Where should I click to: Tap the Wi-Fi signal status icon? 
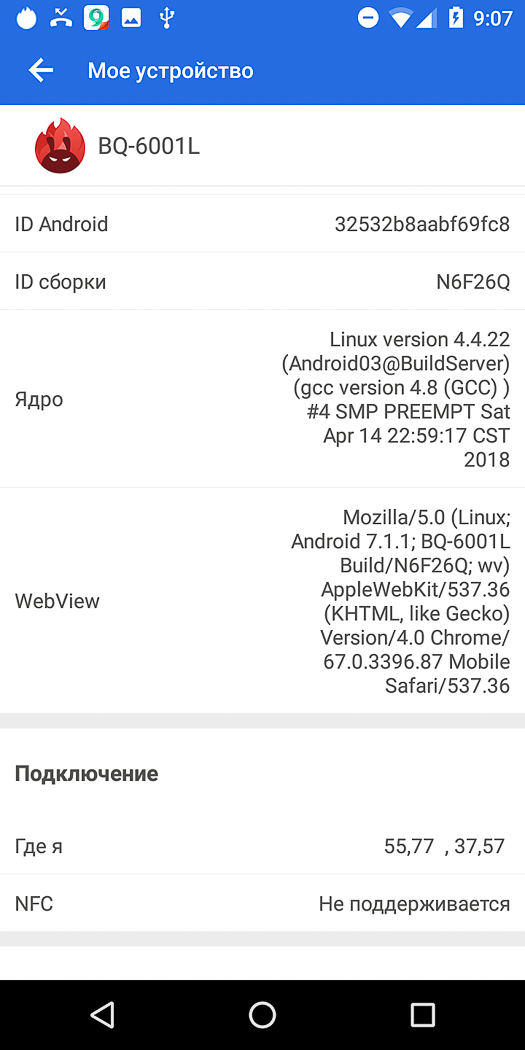pyautogui.click(x=400, y=18)
